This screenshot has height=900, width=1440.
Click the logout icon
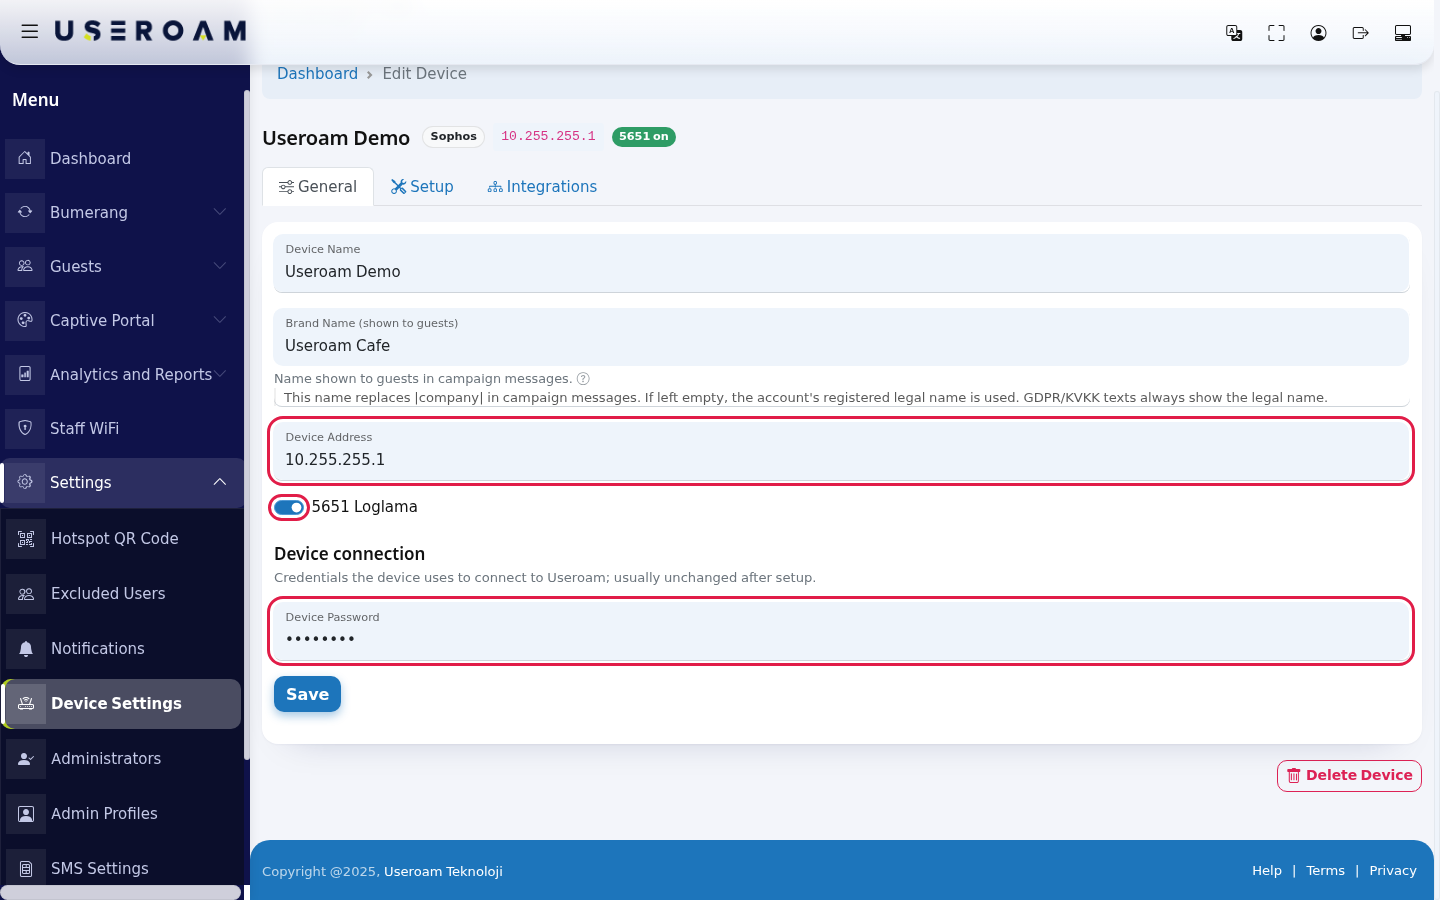pos(1360,33)
